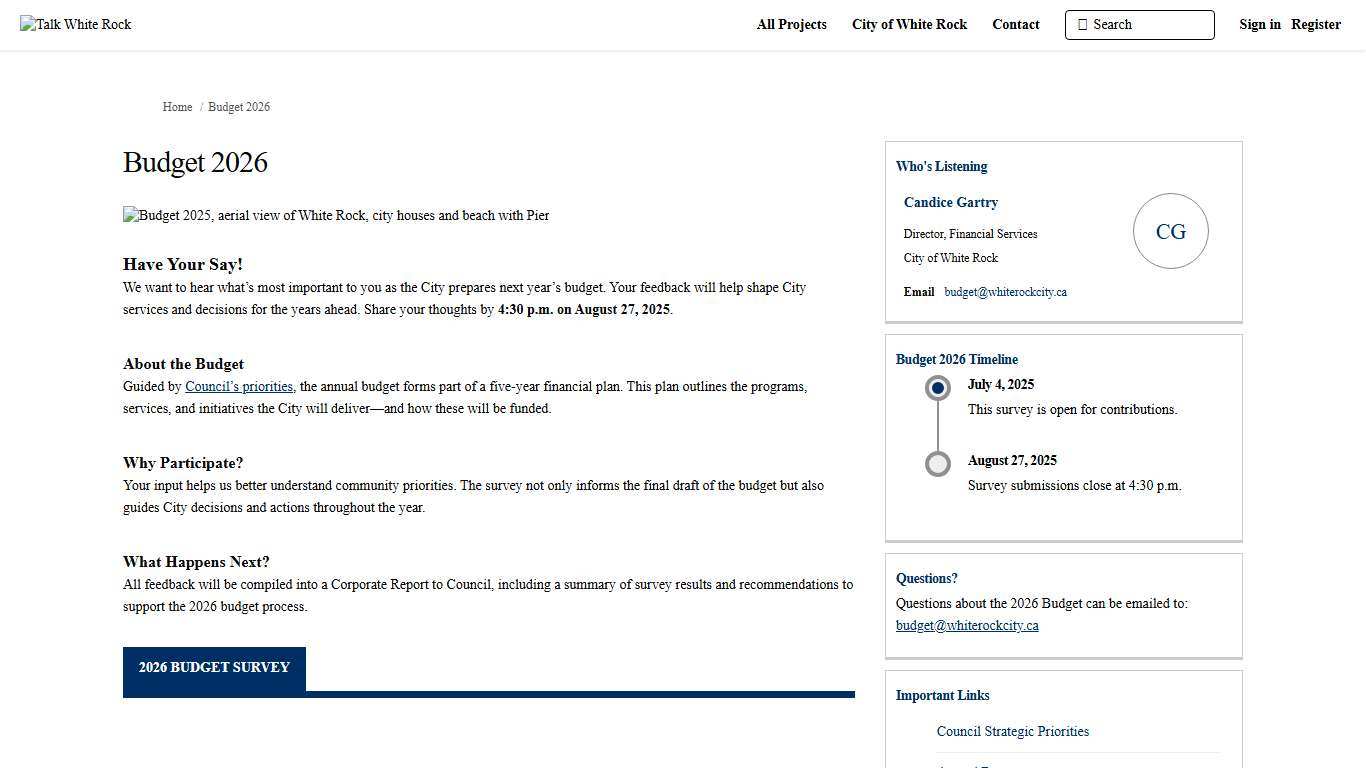This screenshot has width=1366, height=768.
Task: Click the search magnifier icon
Action: [x=1082, y=25]
